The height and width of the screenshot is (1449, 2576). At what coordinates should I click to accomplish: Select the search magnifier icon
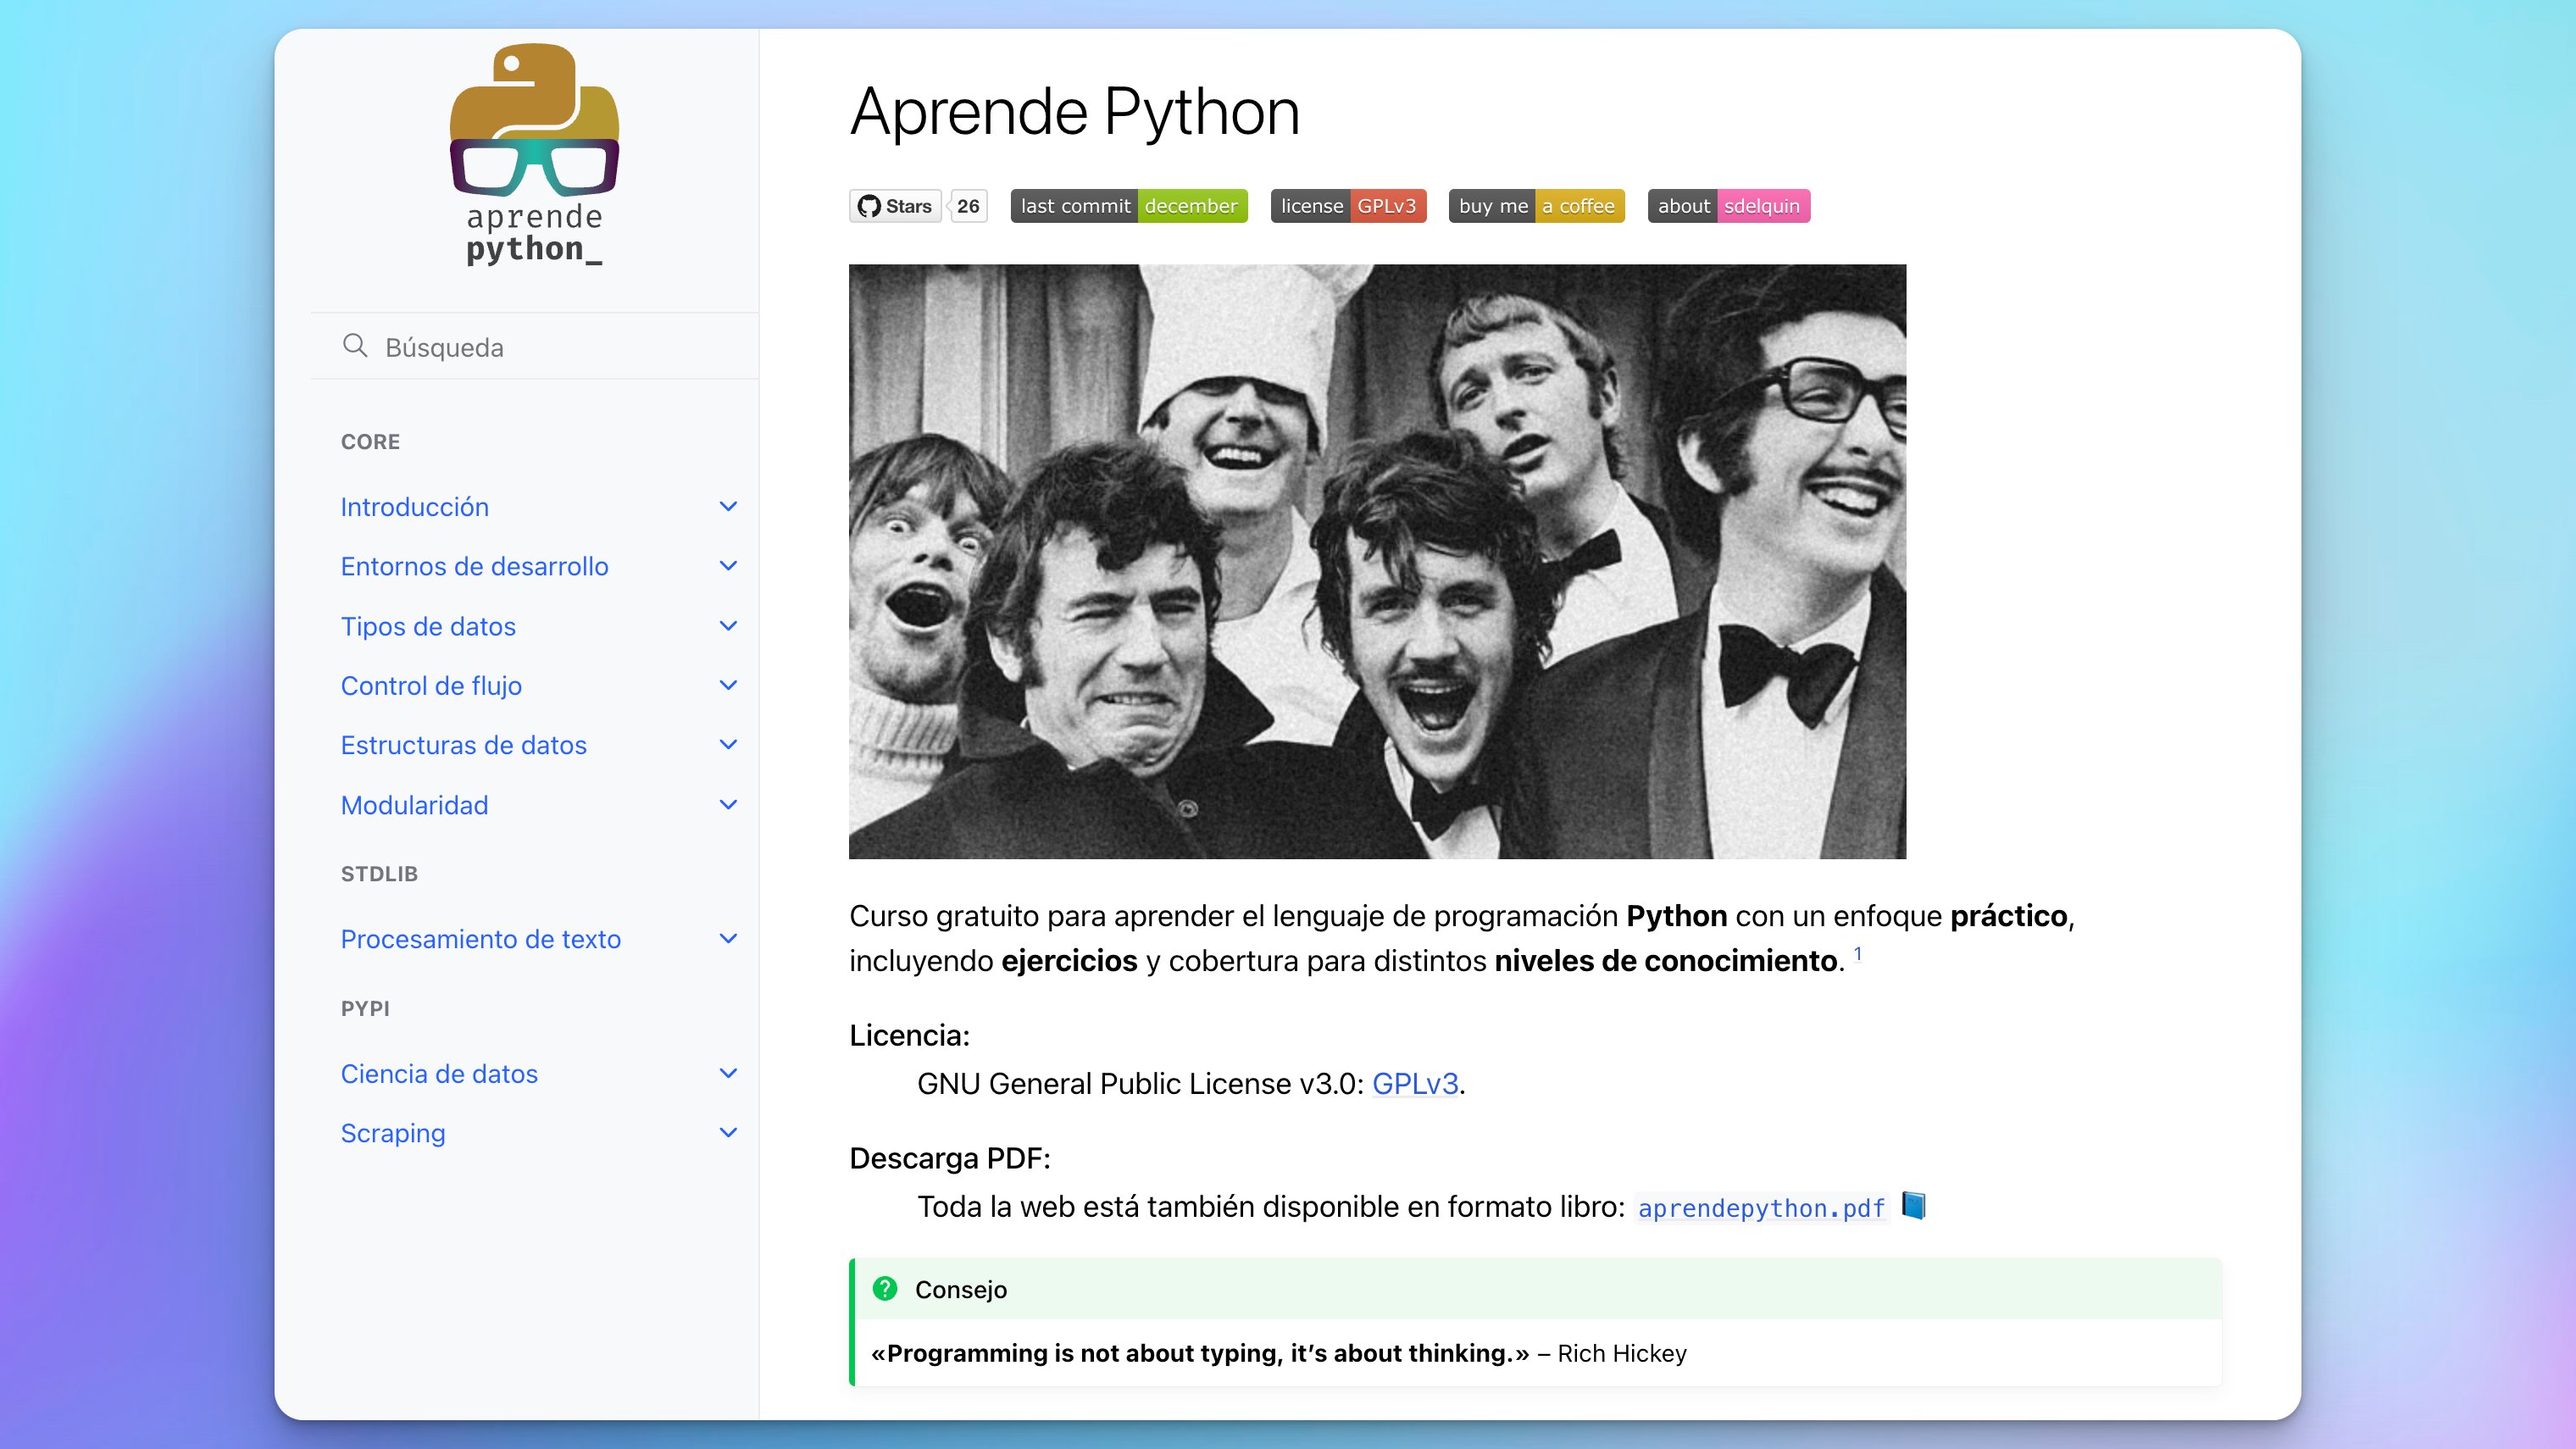tap(355, 346)
